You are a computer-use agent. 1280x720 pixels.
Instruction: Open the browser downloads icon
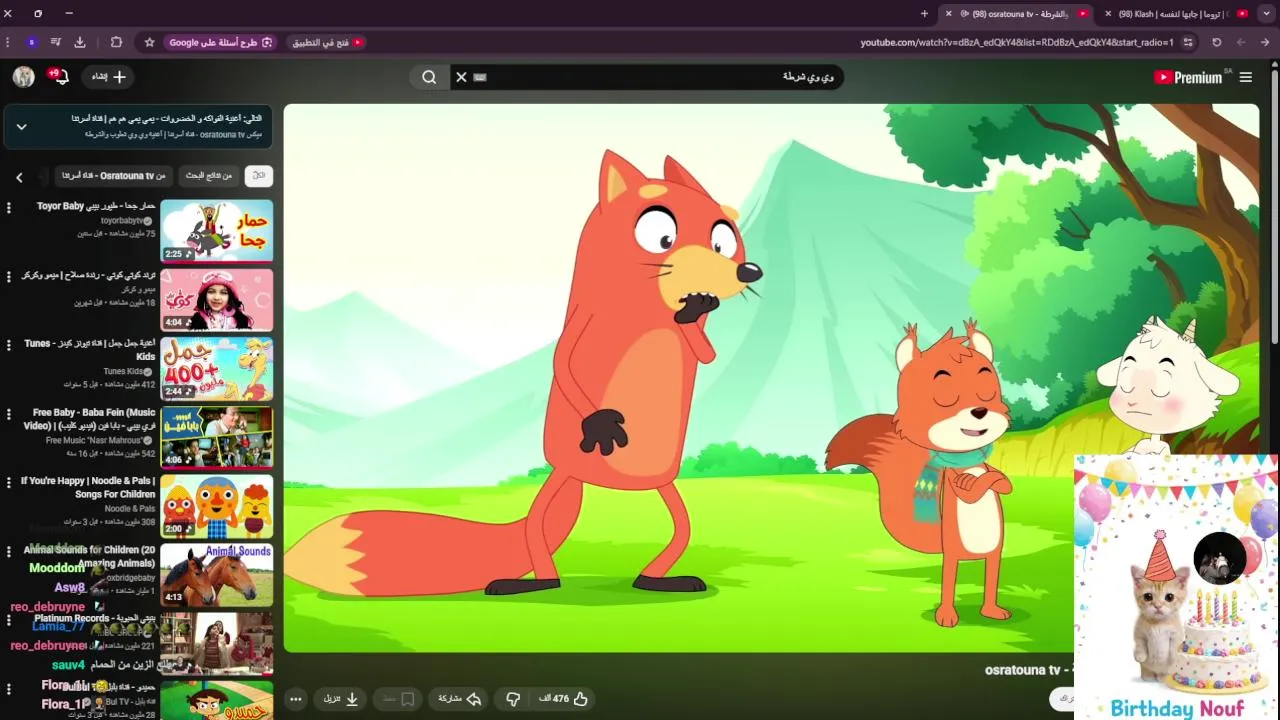(x=80, y=42)
